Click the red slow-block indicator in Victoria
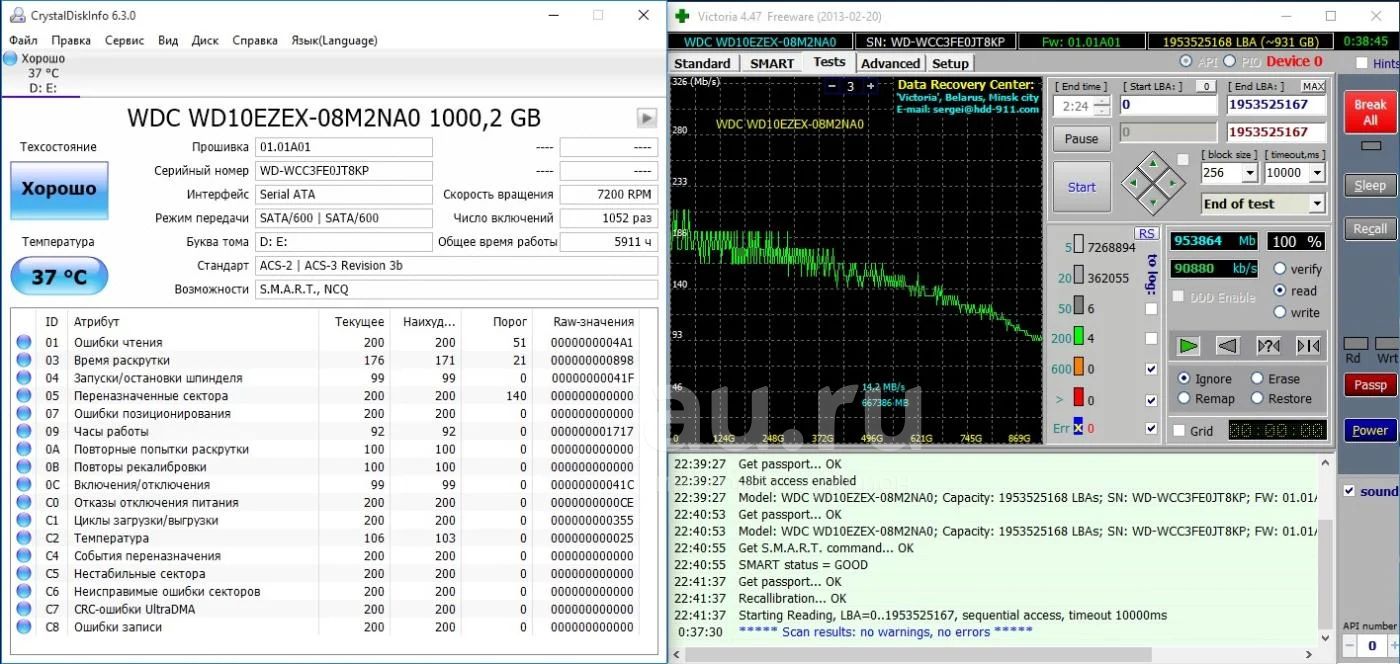Screen dimensions: 1400x664 [1079, 399]
